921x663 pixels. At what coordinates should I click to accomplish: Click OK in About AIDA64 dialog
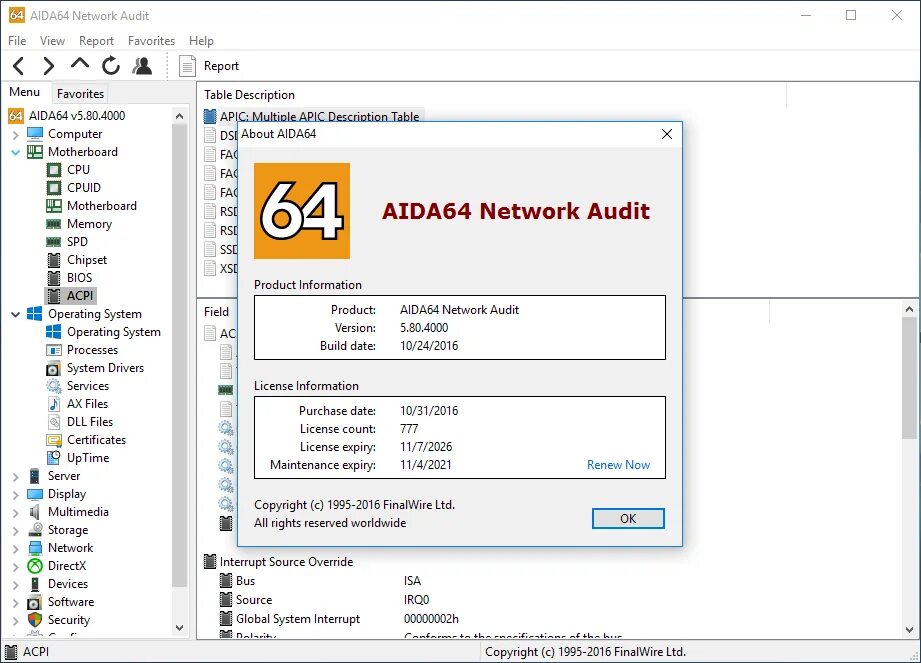[x=628, y=519]
